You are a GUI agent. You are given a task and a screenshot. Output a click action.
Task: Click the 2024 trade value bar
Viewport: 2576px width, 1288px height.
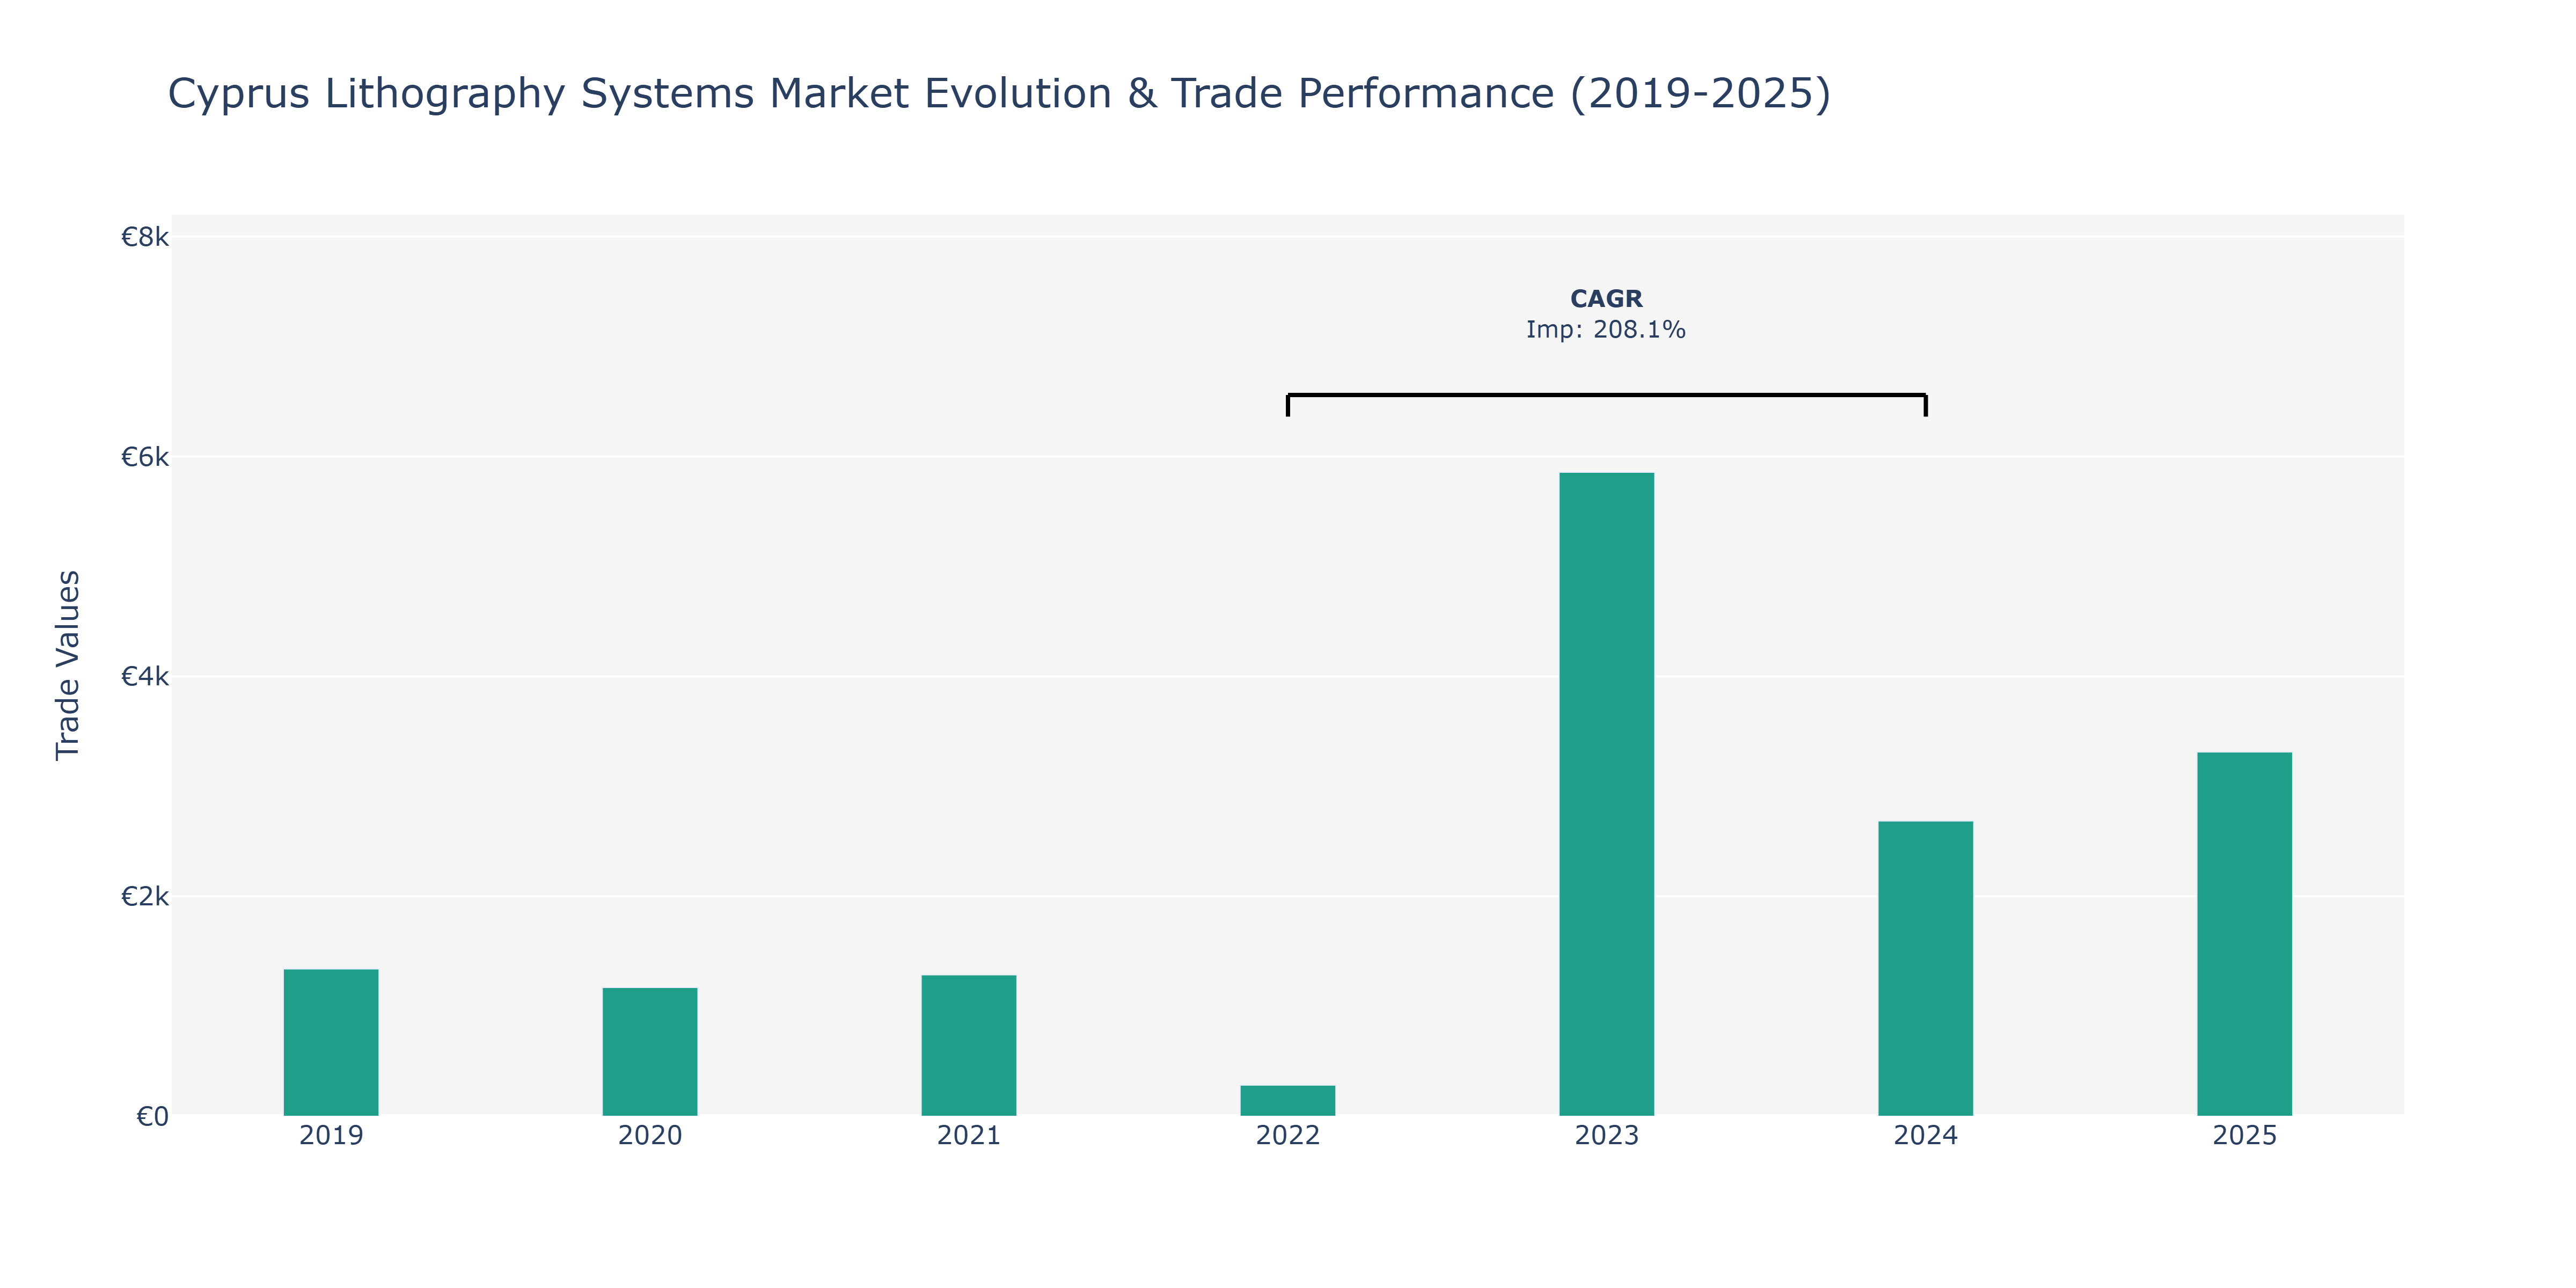[x=1926, y=968]
